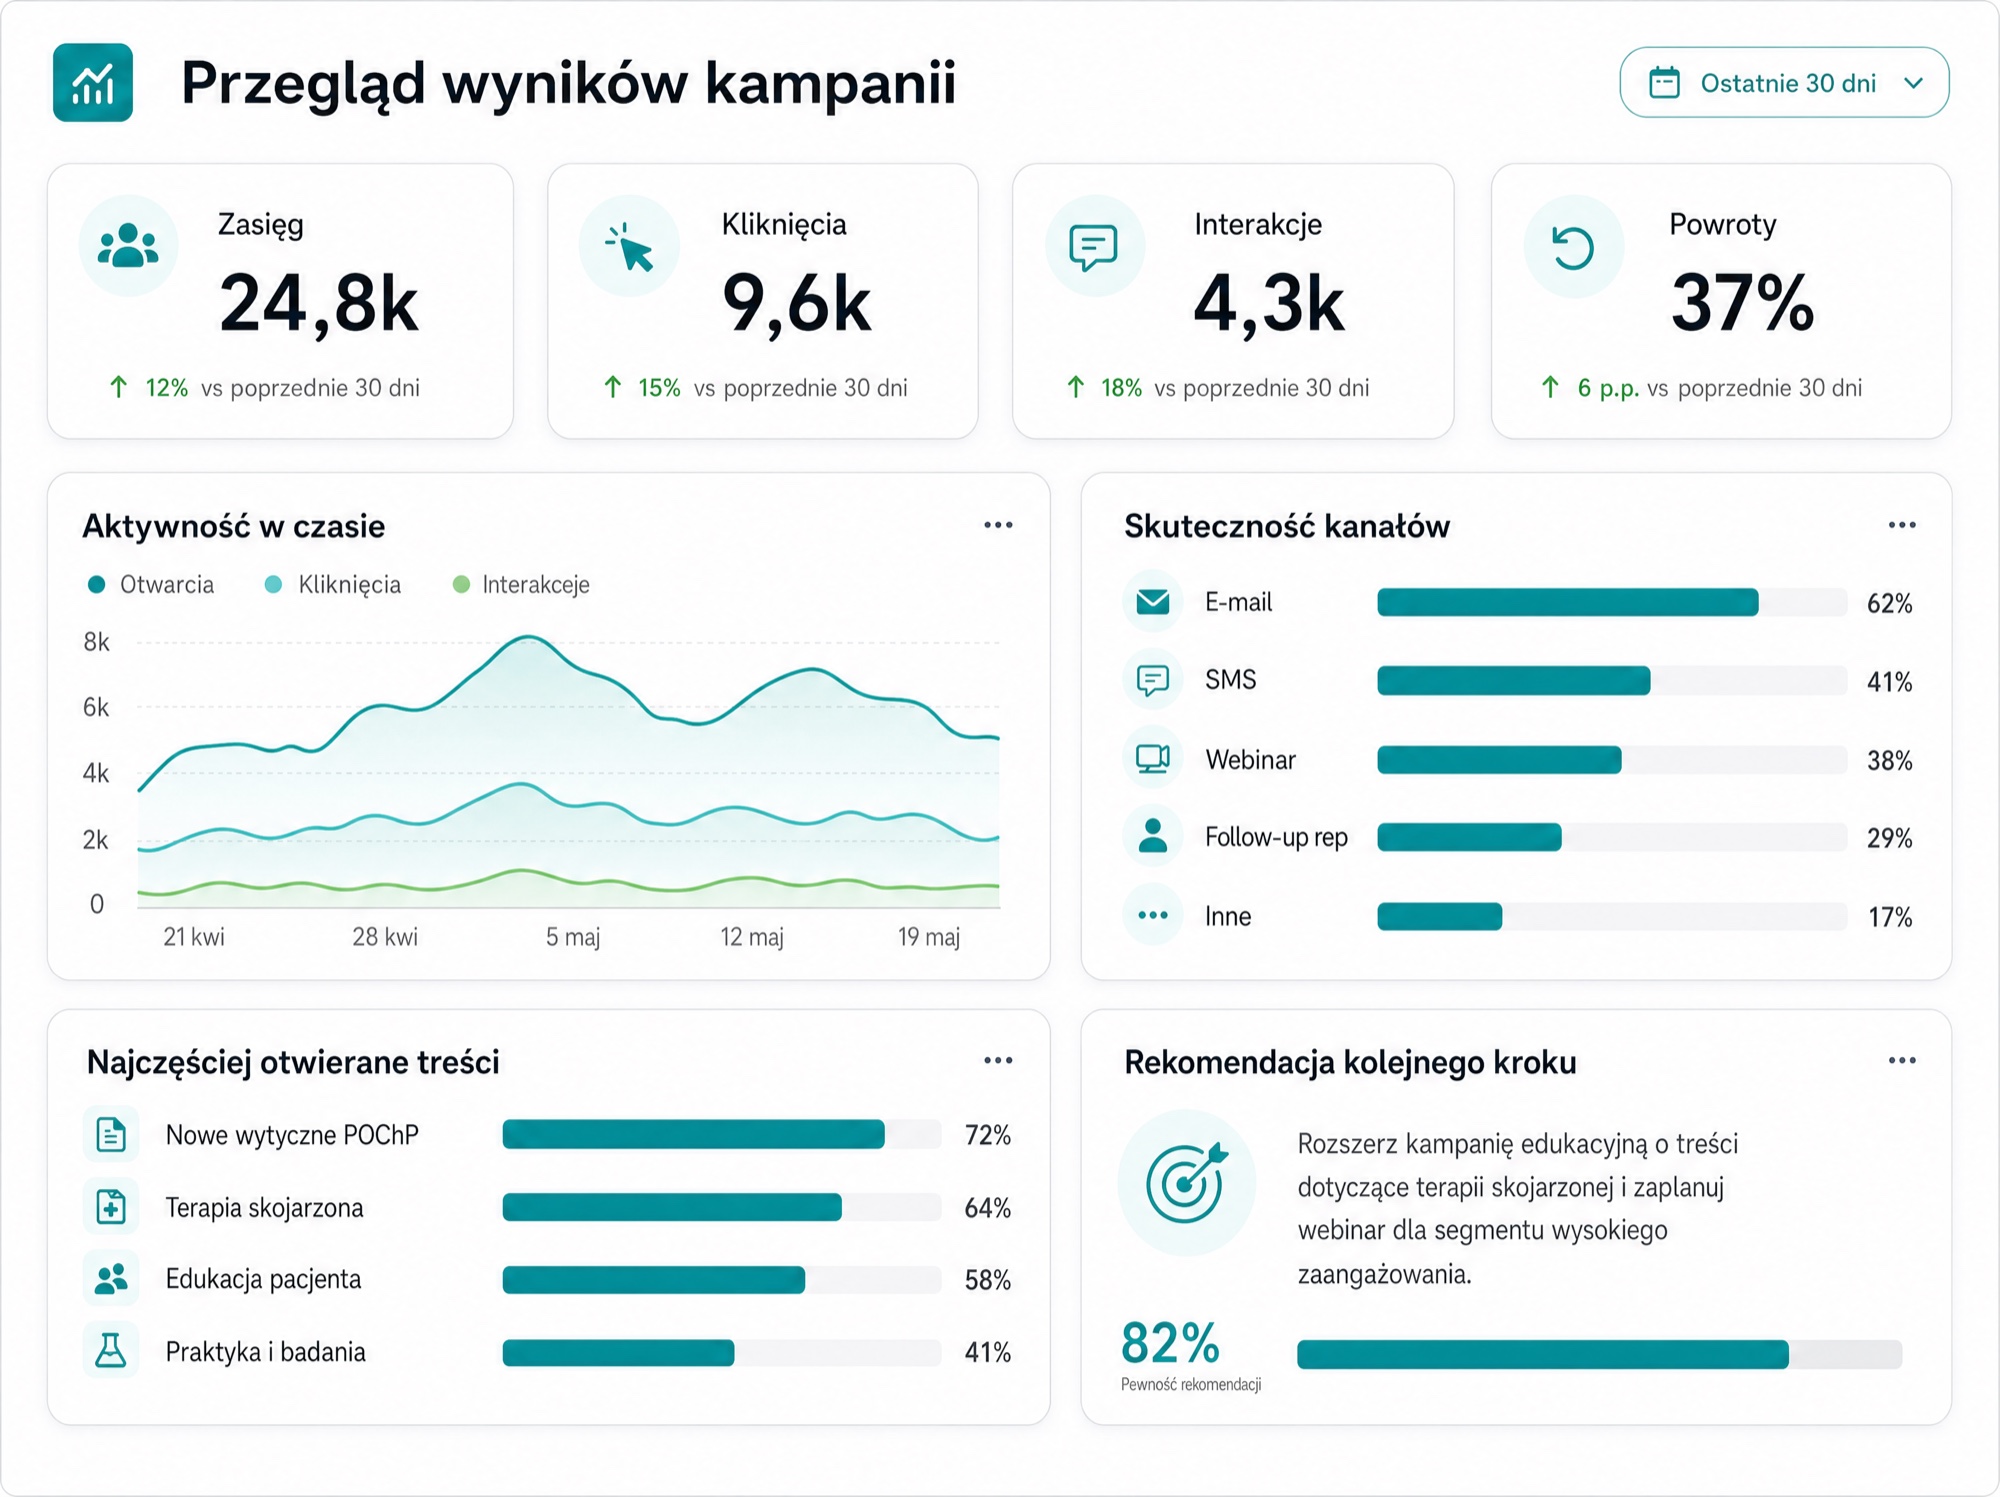
Task: Click the Follow-up rep person icon
Action: (x=1153, y=836)
